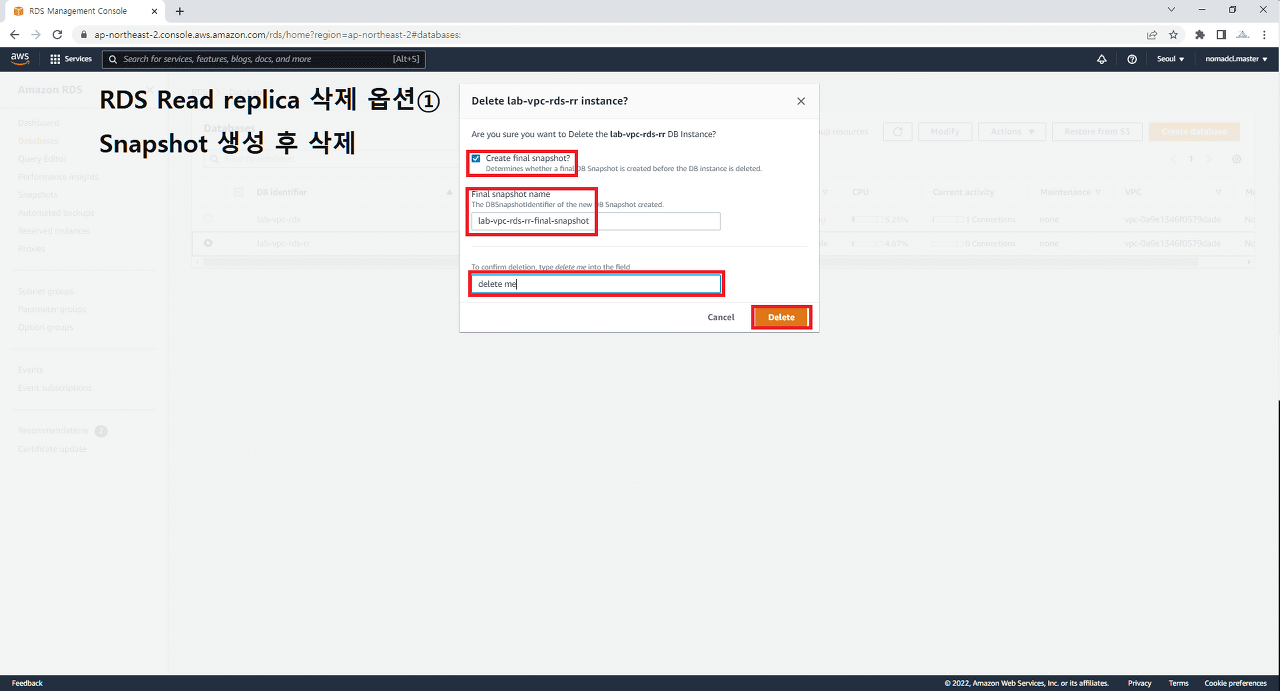The image size is (1280, 691).
Task: Close the RDS Management Console tab
Action: click(x=156, y=11)
